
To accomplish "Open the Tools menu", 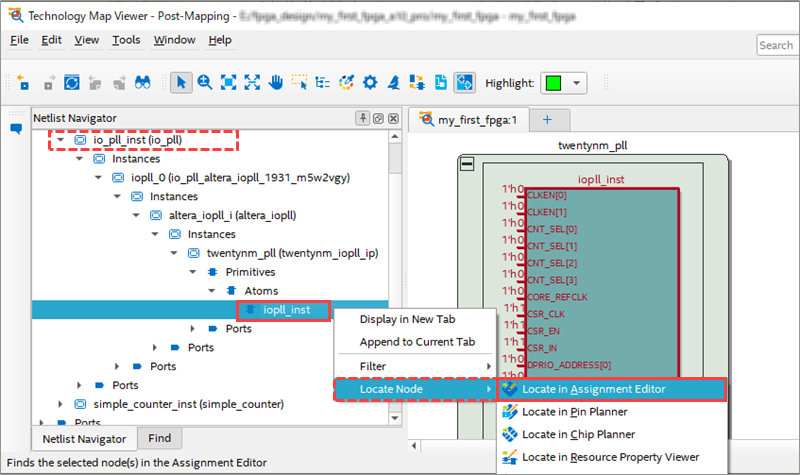I will point(126,40).
